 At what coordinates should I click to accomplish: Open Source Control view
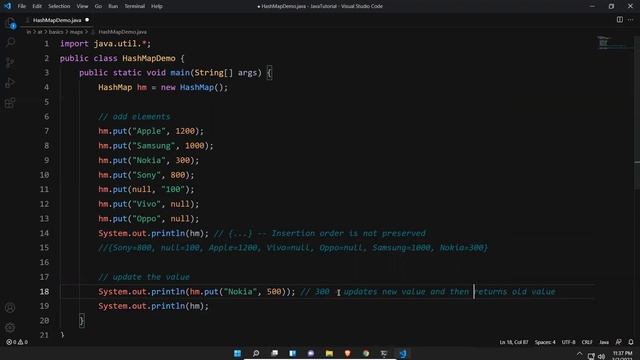click(x=10, y=62)
